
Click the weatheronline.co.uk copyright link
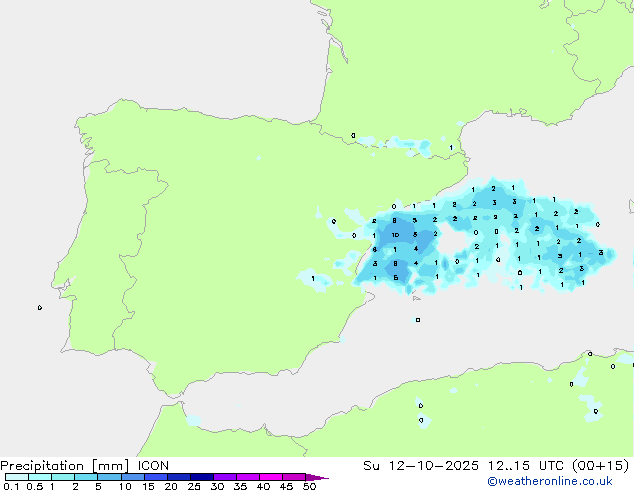coord(550,481)
